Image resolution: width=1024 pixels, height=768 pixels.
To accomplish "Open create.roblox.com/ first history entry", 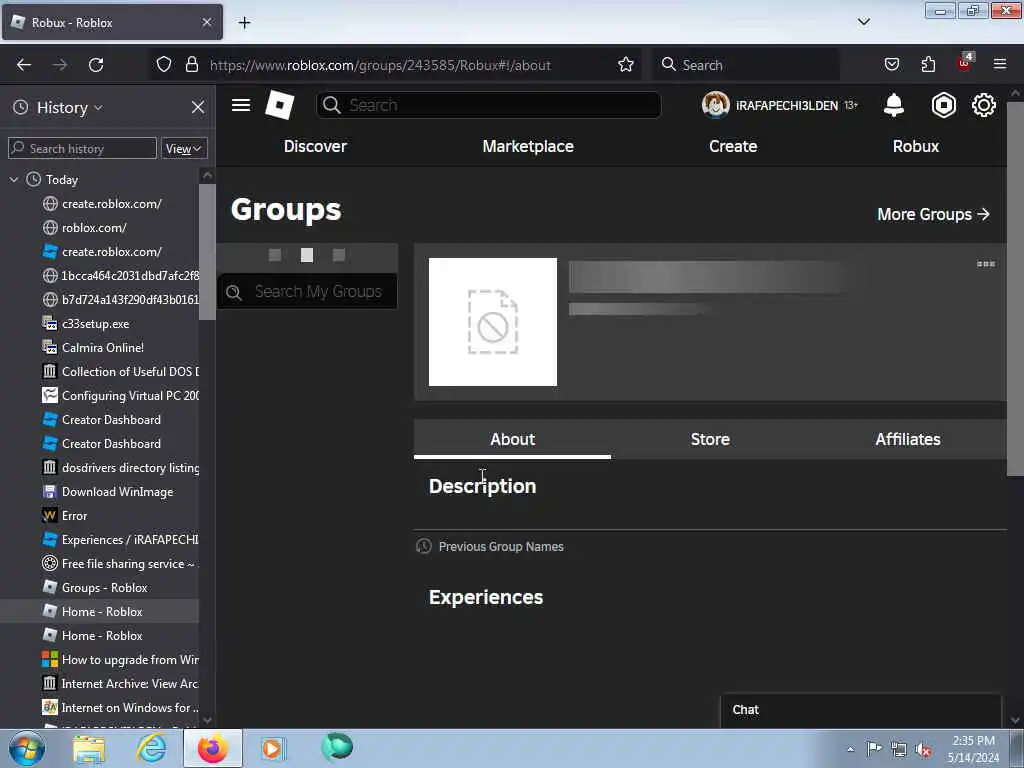I will [112, 204].
